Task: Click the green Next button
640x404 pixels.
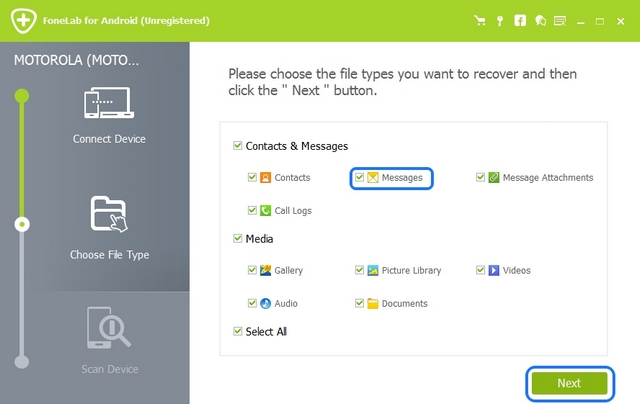Action: click(x=569, y=383)
